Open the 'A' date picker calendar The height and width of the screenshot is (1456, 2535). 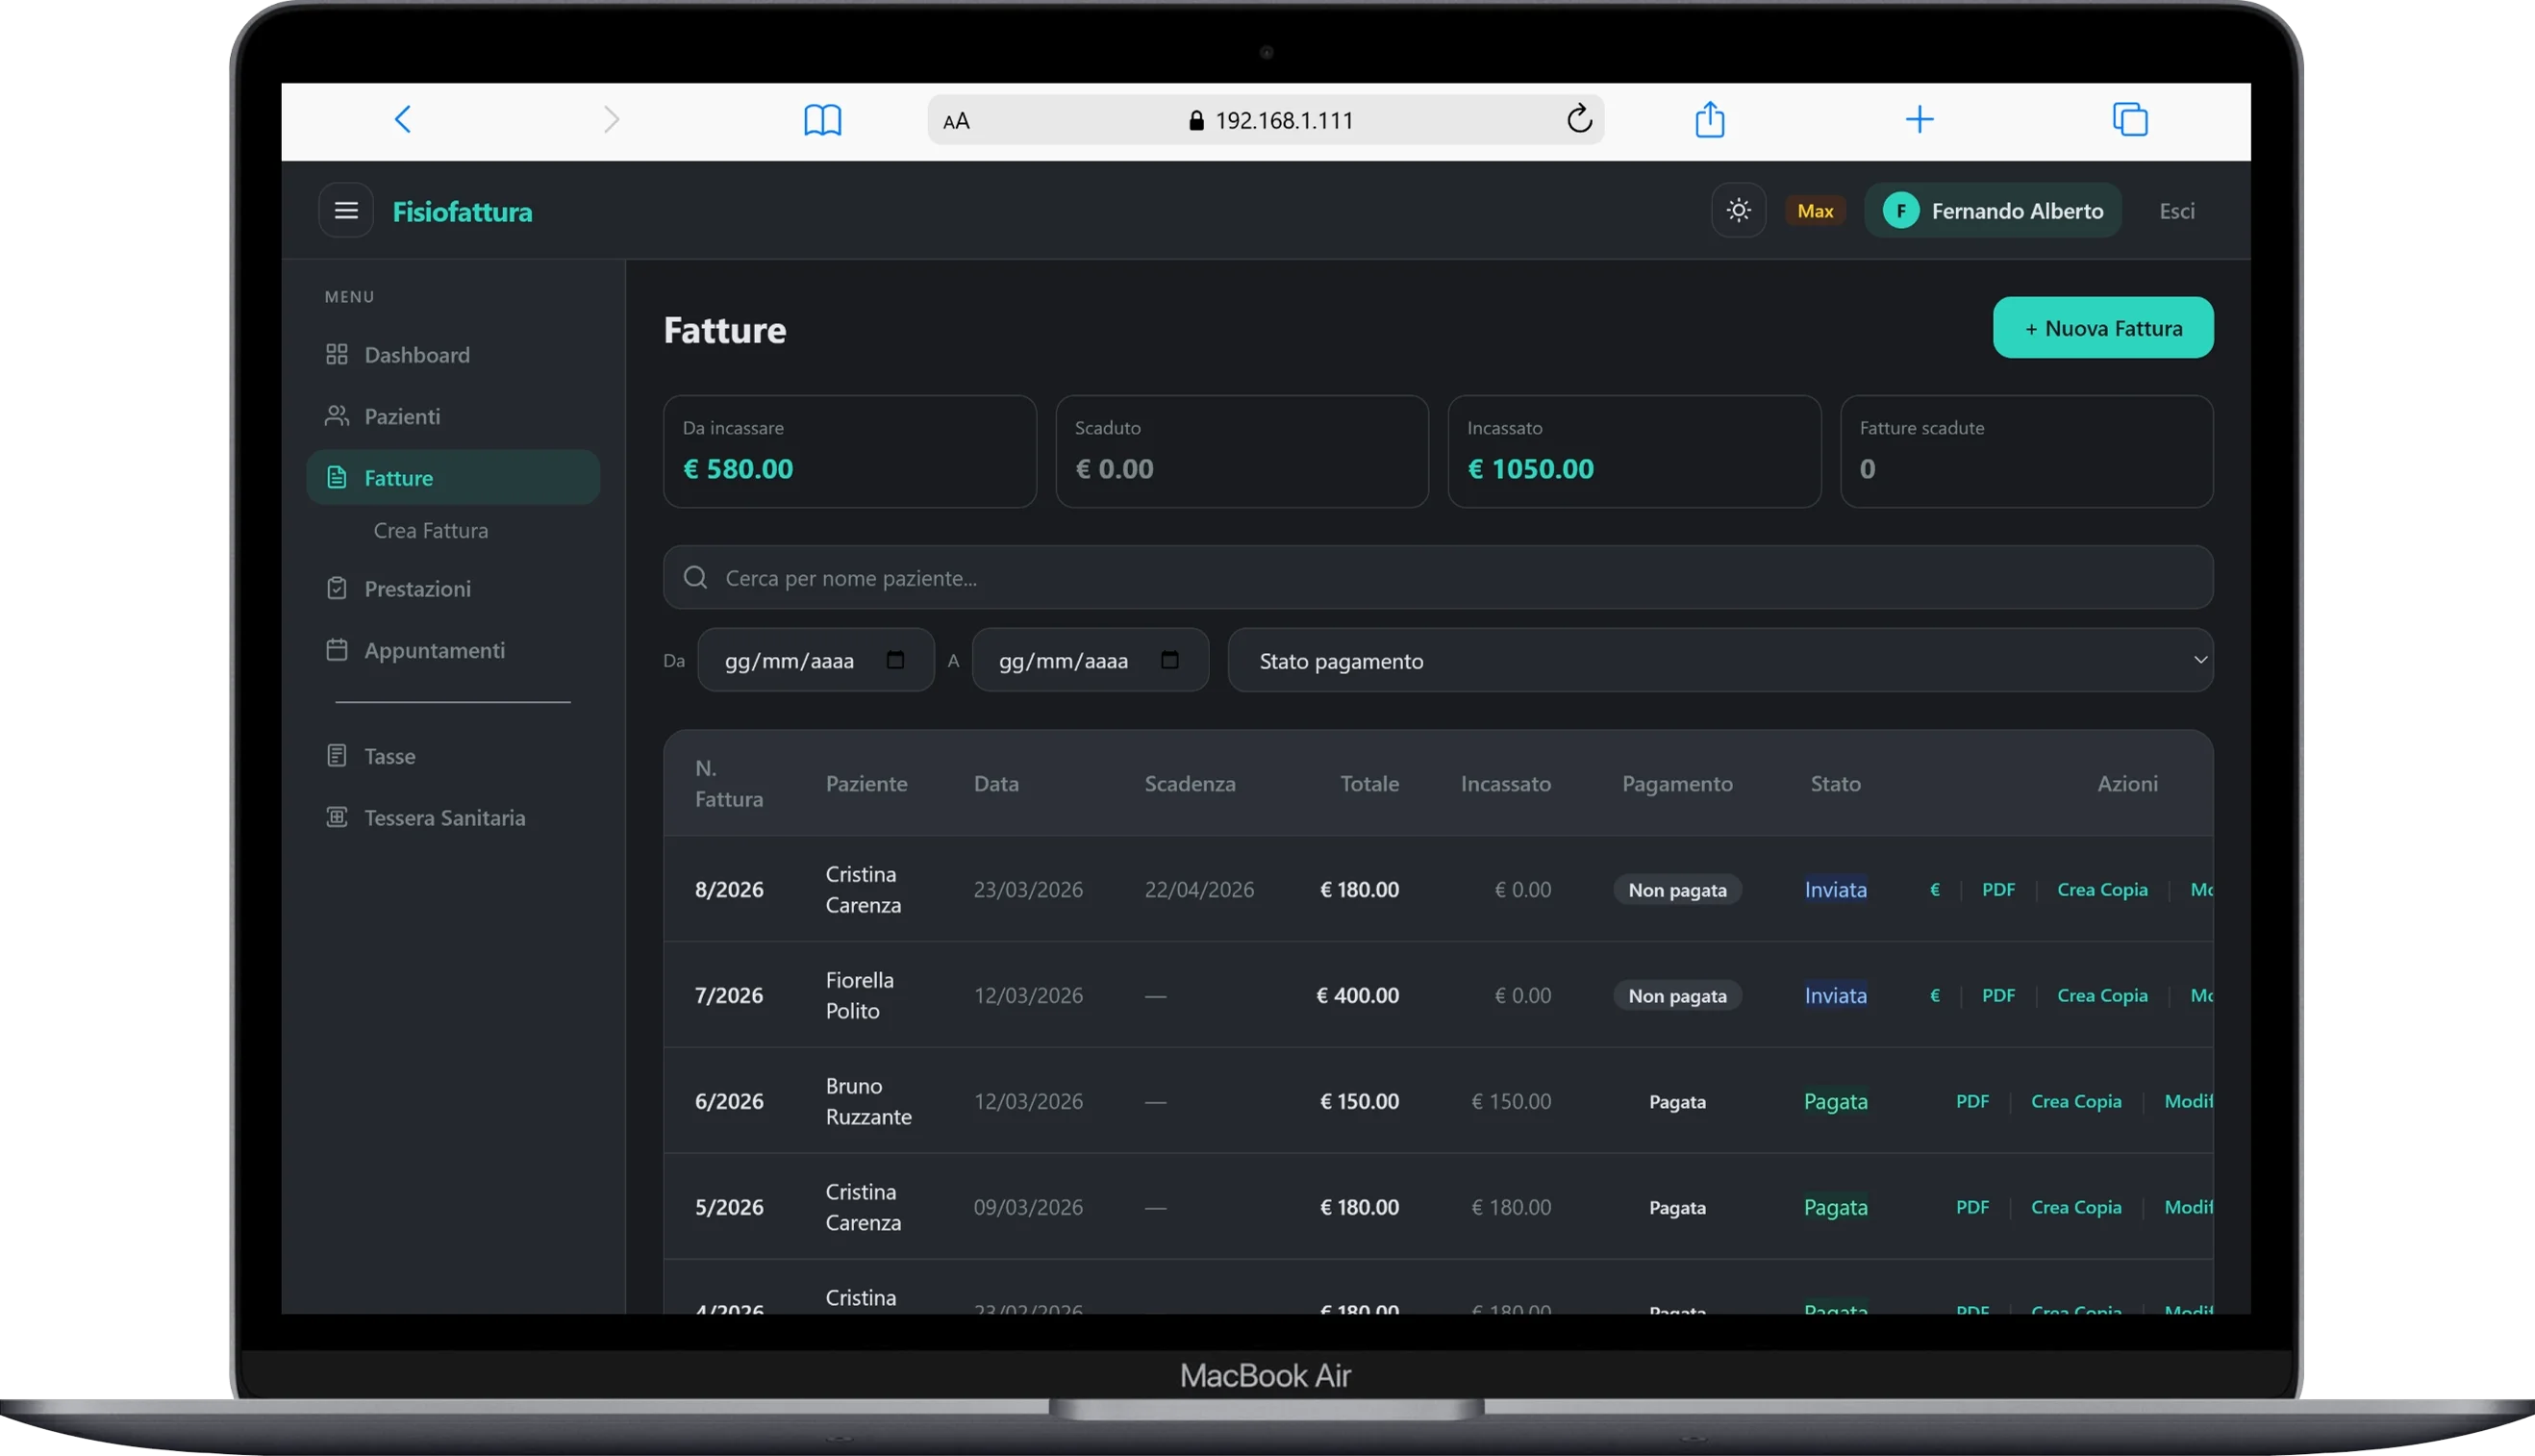pos(1170,660)
